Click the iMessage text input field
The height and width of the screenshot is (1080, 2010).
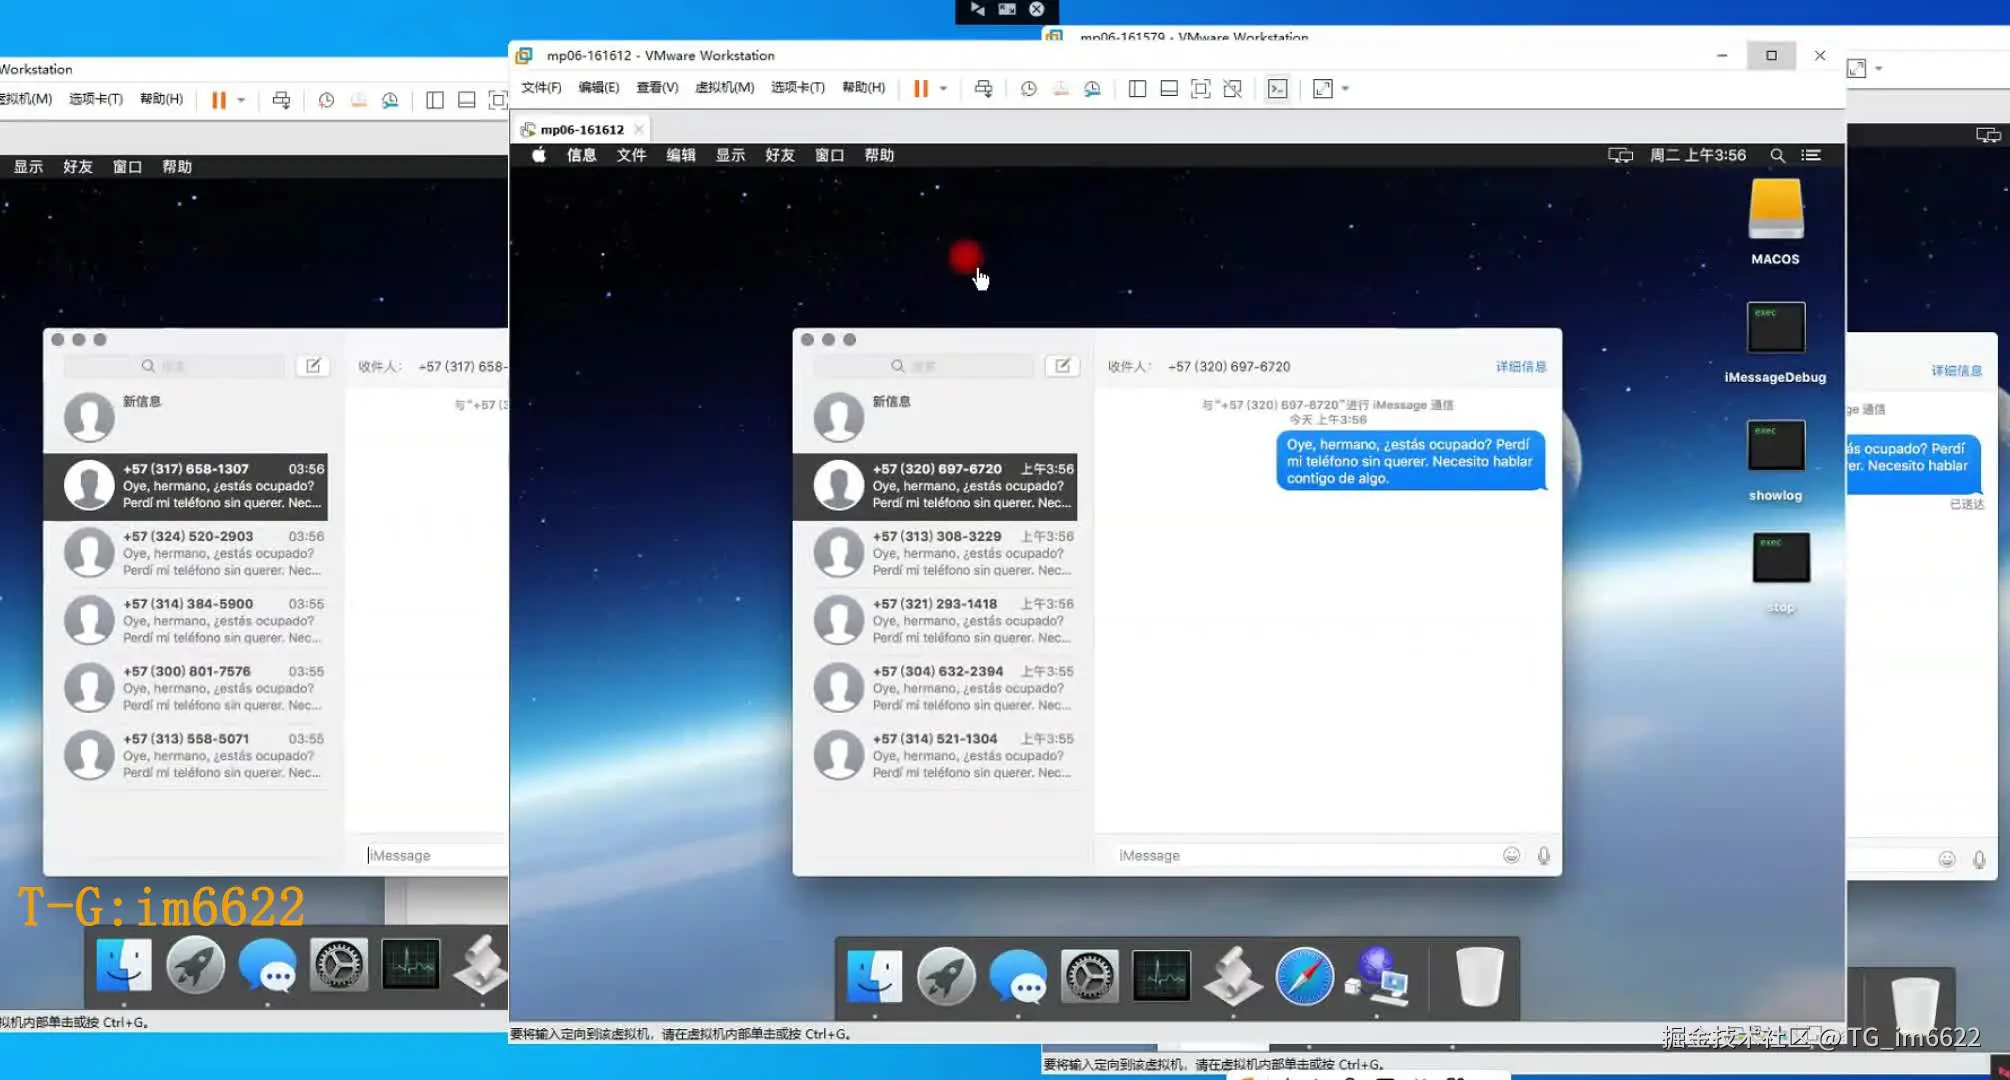click(1300, 856)
